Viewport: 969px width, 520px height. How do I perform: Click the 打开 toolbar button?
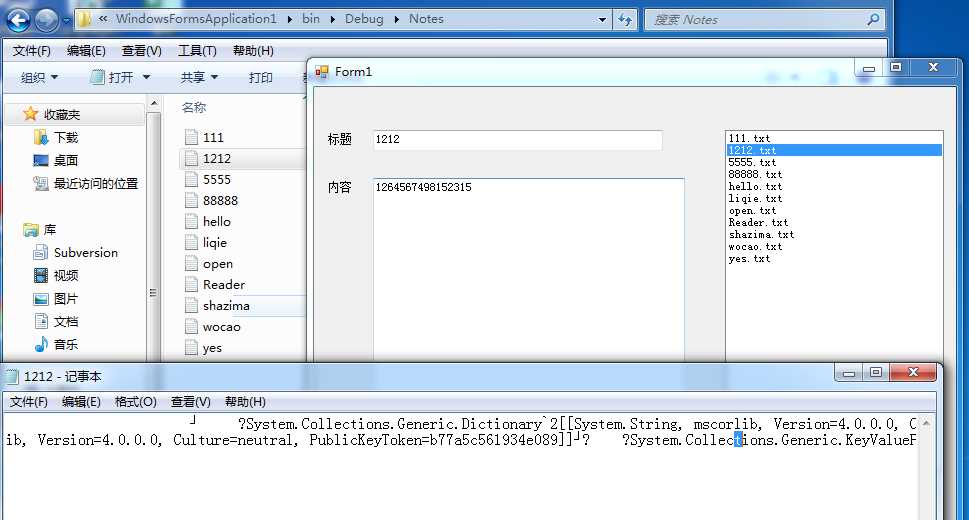coord(112,77)
